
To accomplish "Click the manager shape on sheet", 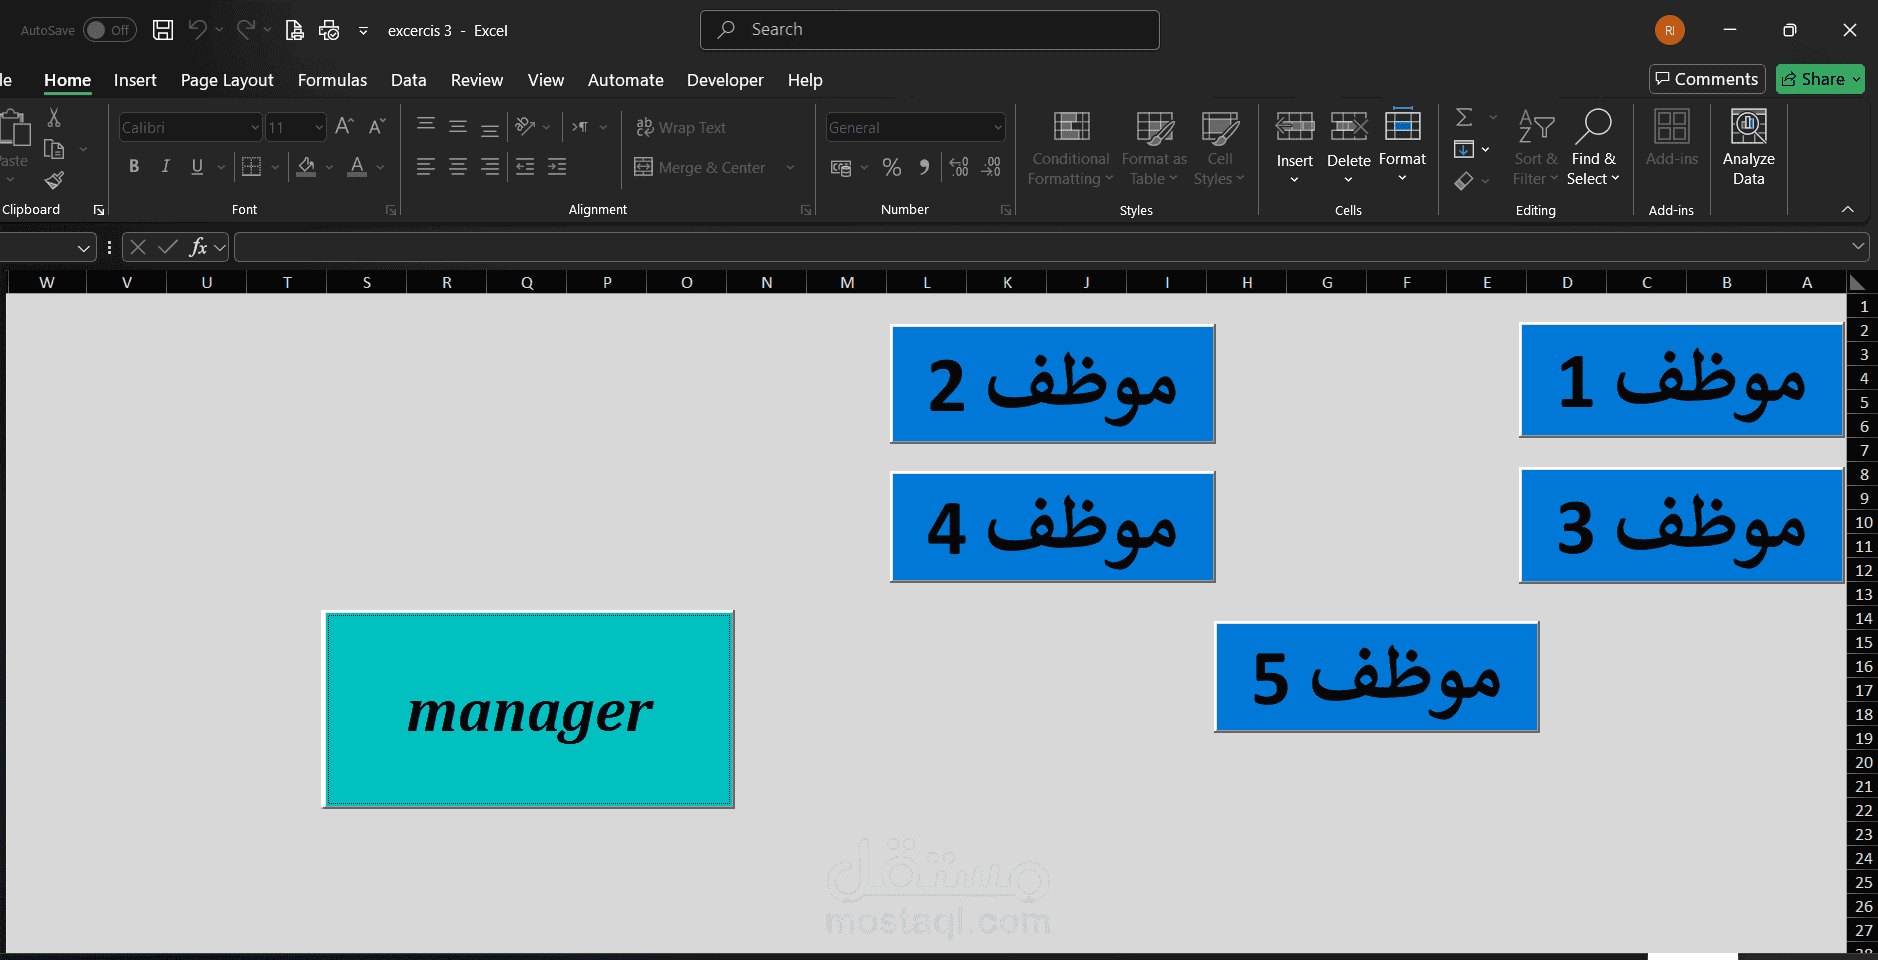I will 528,709.
